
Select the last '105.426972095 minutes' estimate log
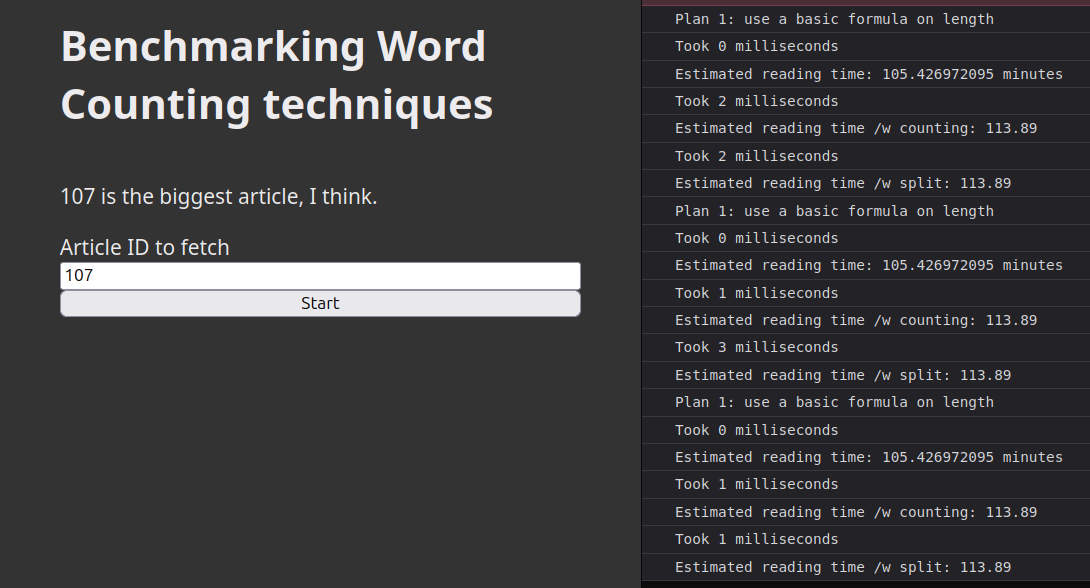(x=868, y=457)
